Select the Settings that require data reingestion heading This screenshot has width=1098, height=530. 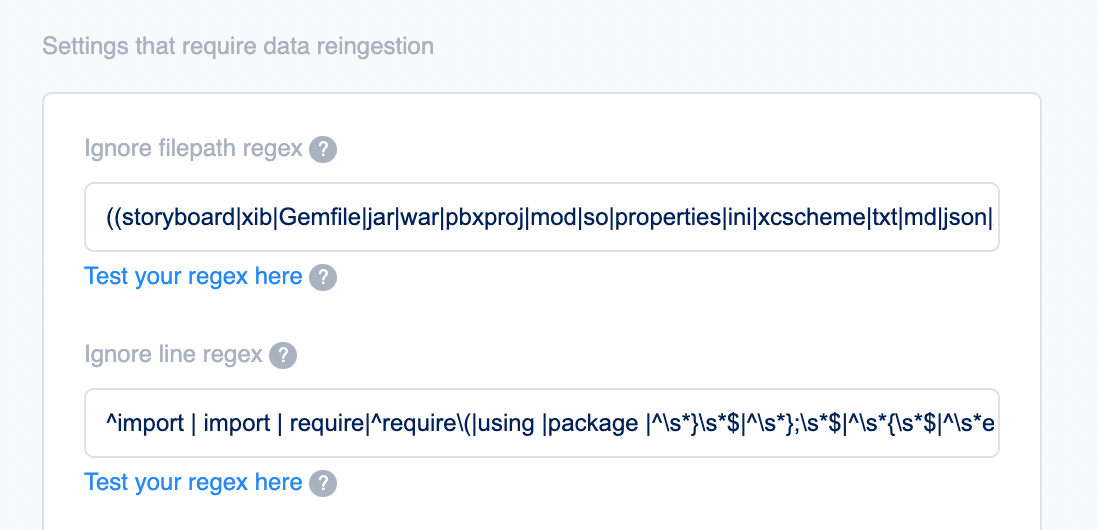coord(238,46)
